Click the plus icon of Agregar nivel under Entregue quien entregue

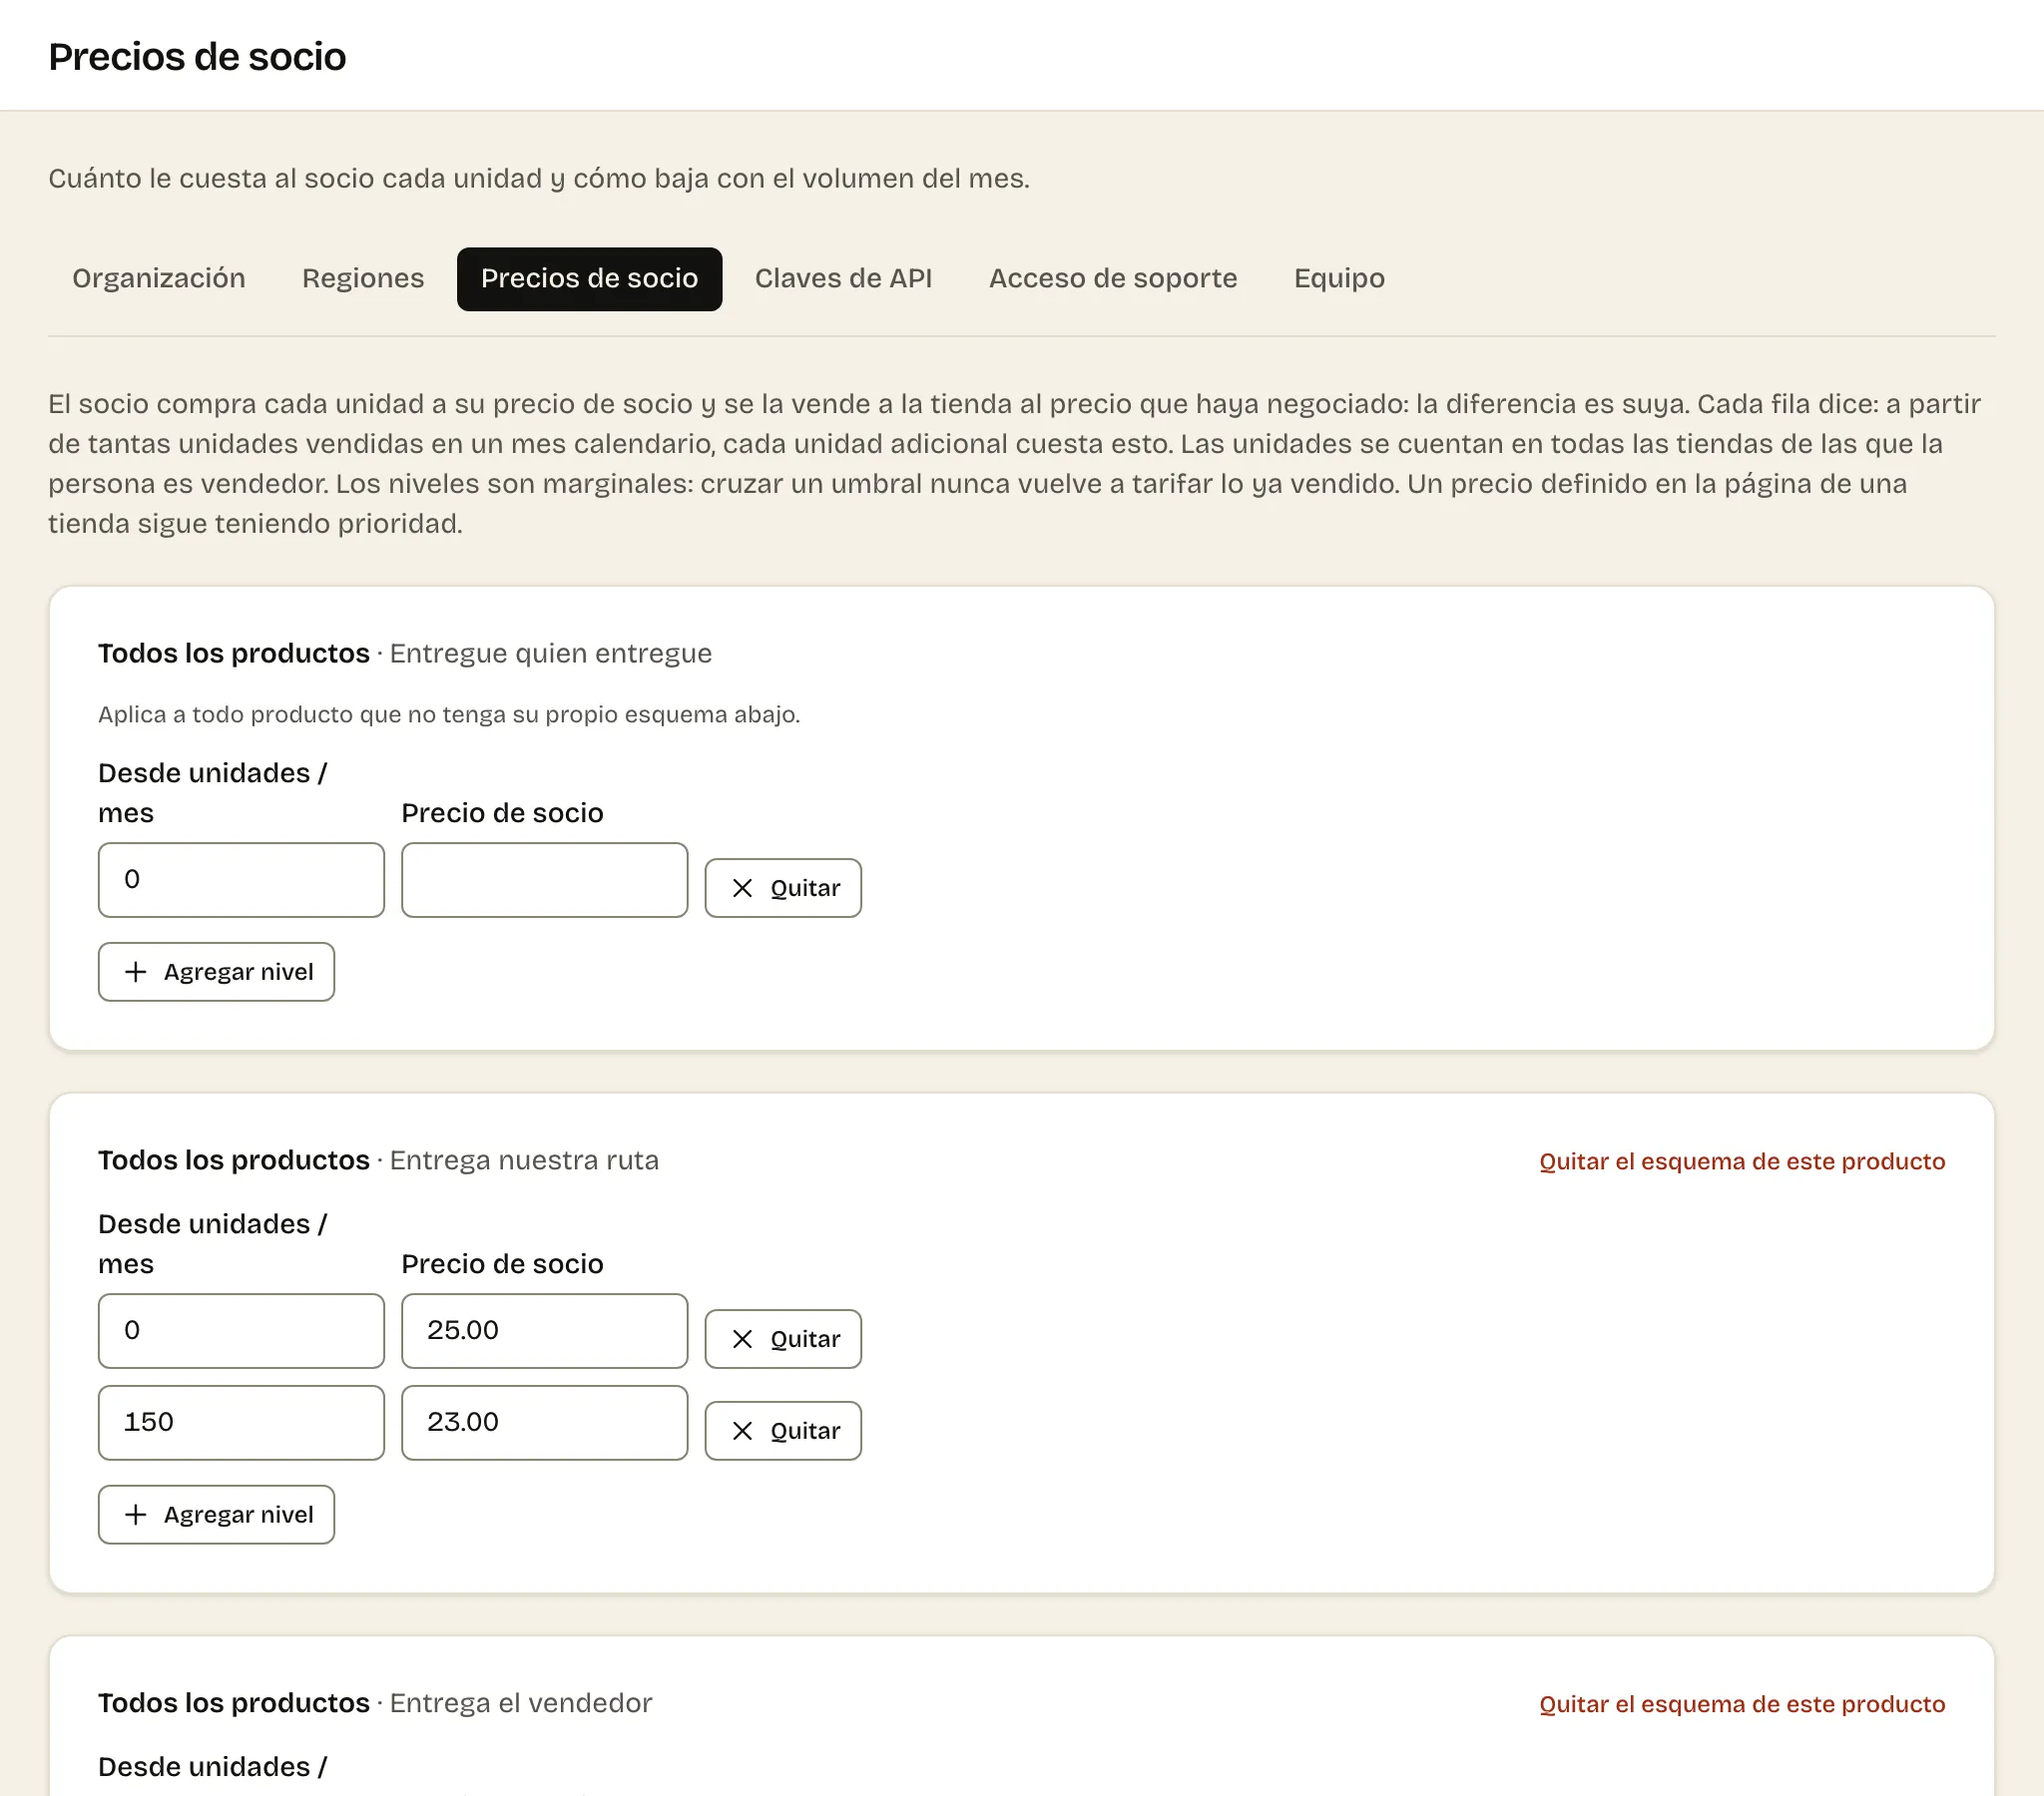(136, 972)
